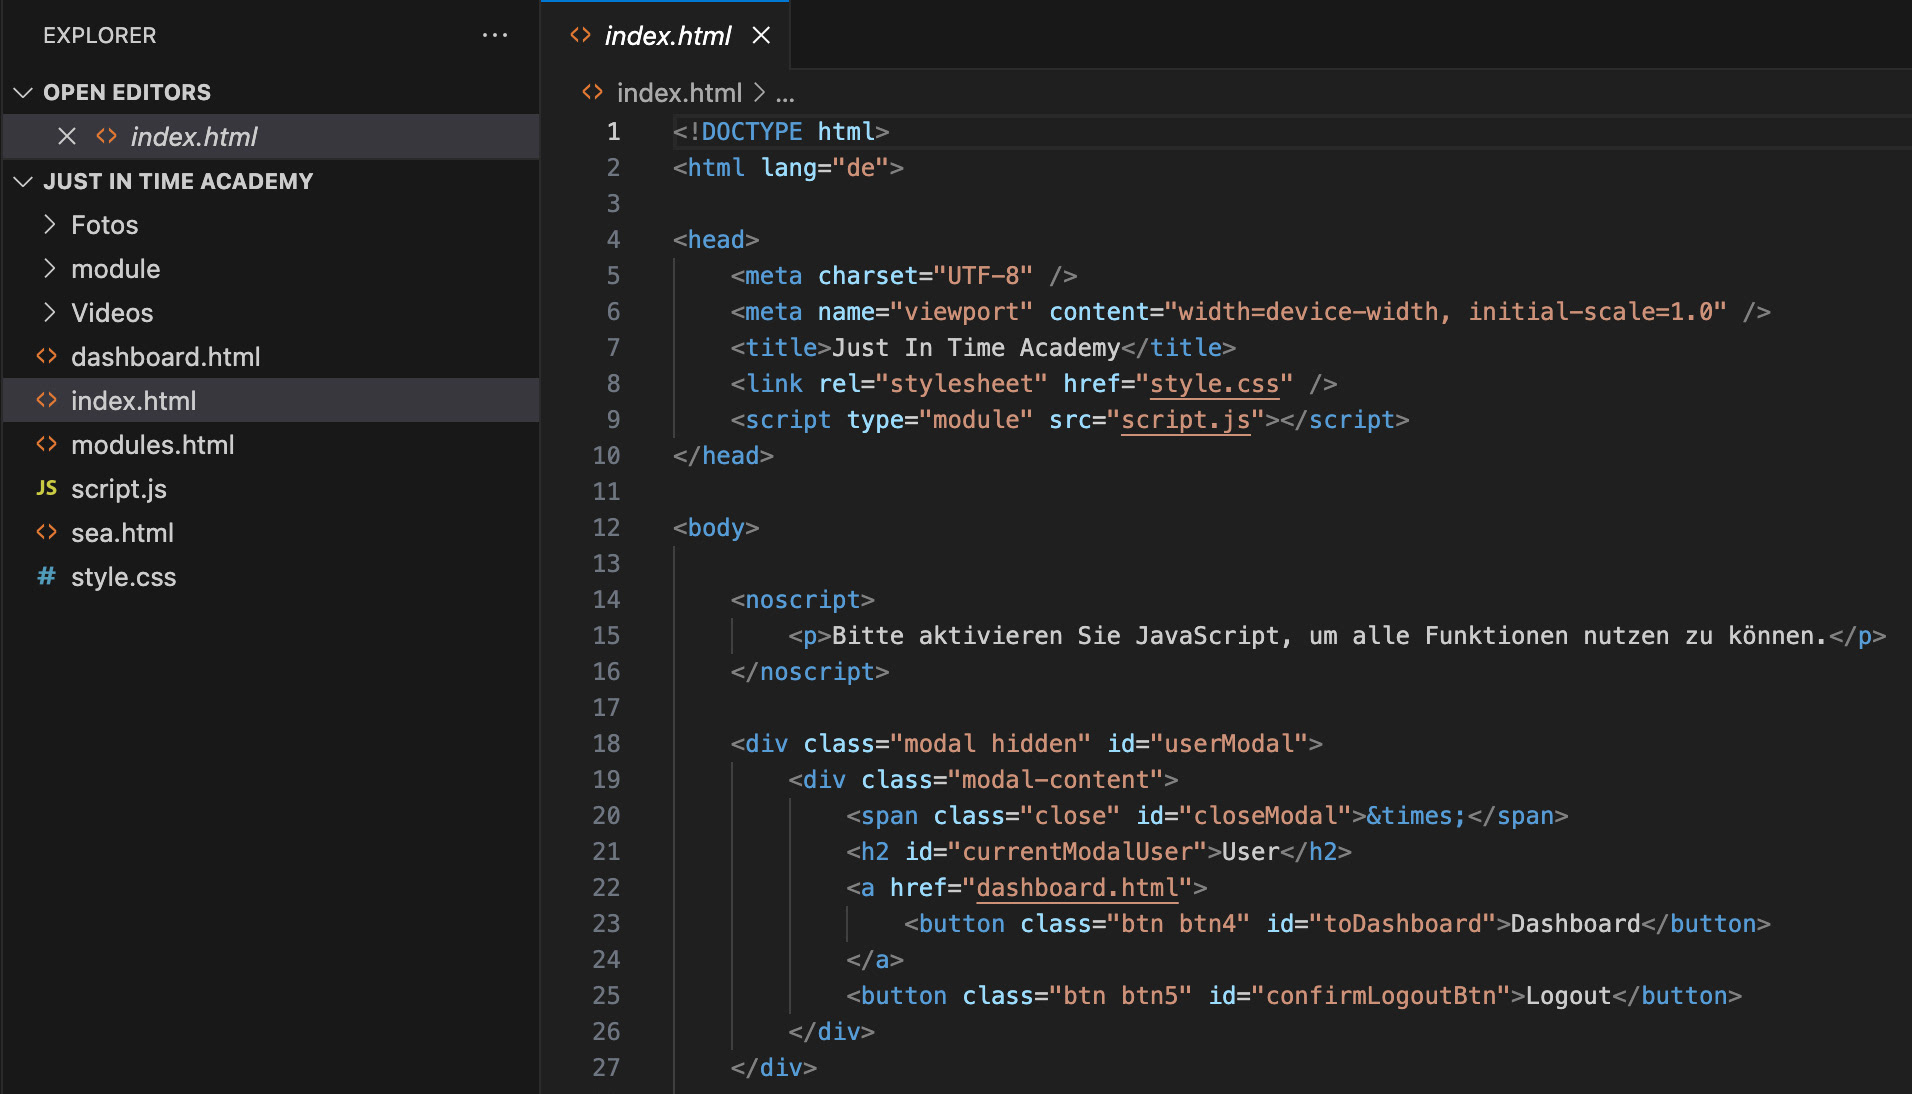Open style.css from the file tree
Screen dimensions: 1912x1094
coord(123,577)
